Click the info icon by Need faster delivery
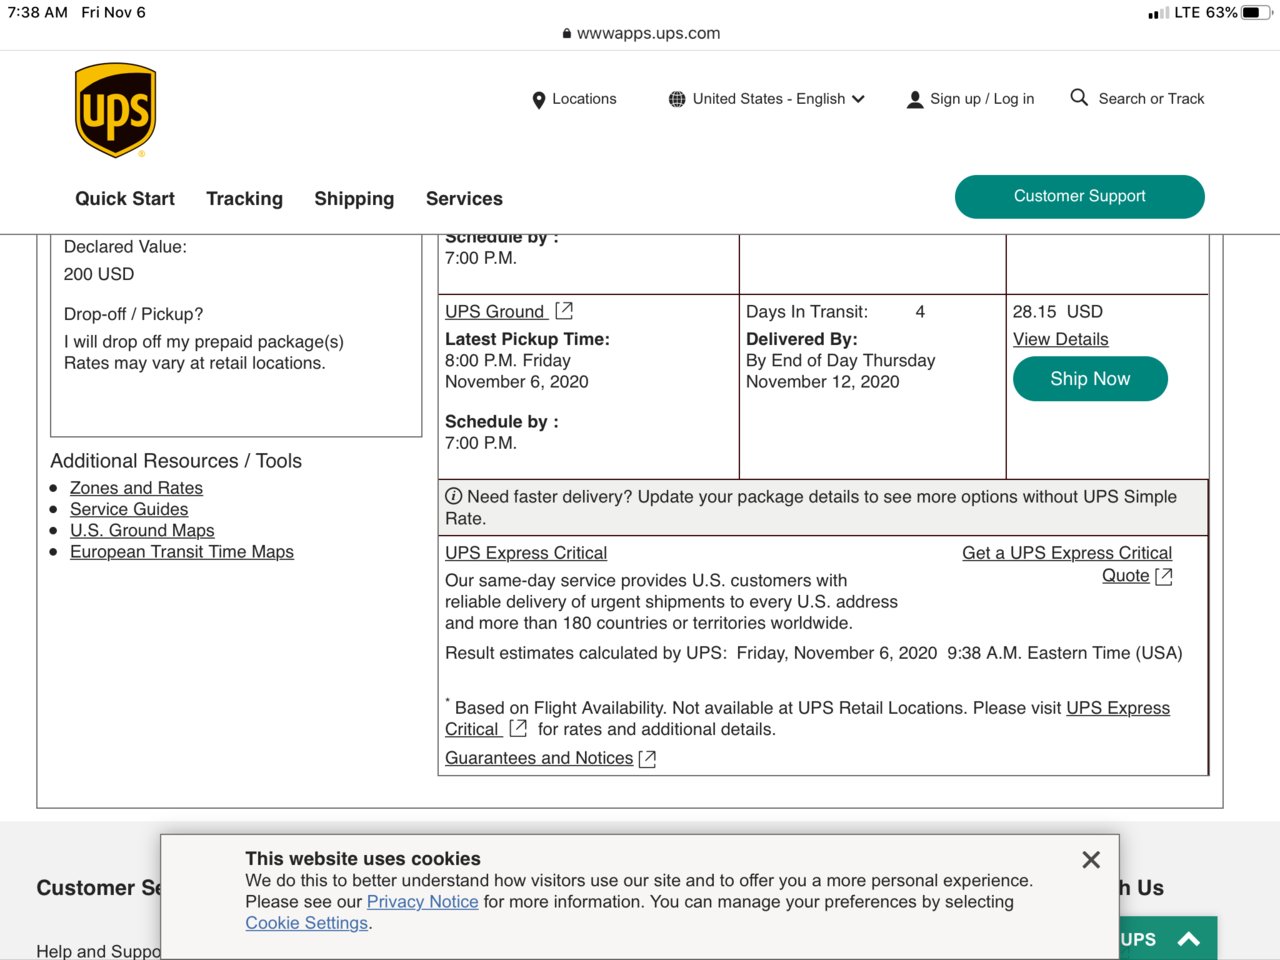This screenshot has width=1280, height=960. pyautogui.click(x=453, y=496)
